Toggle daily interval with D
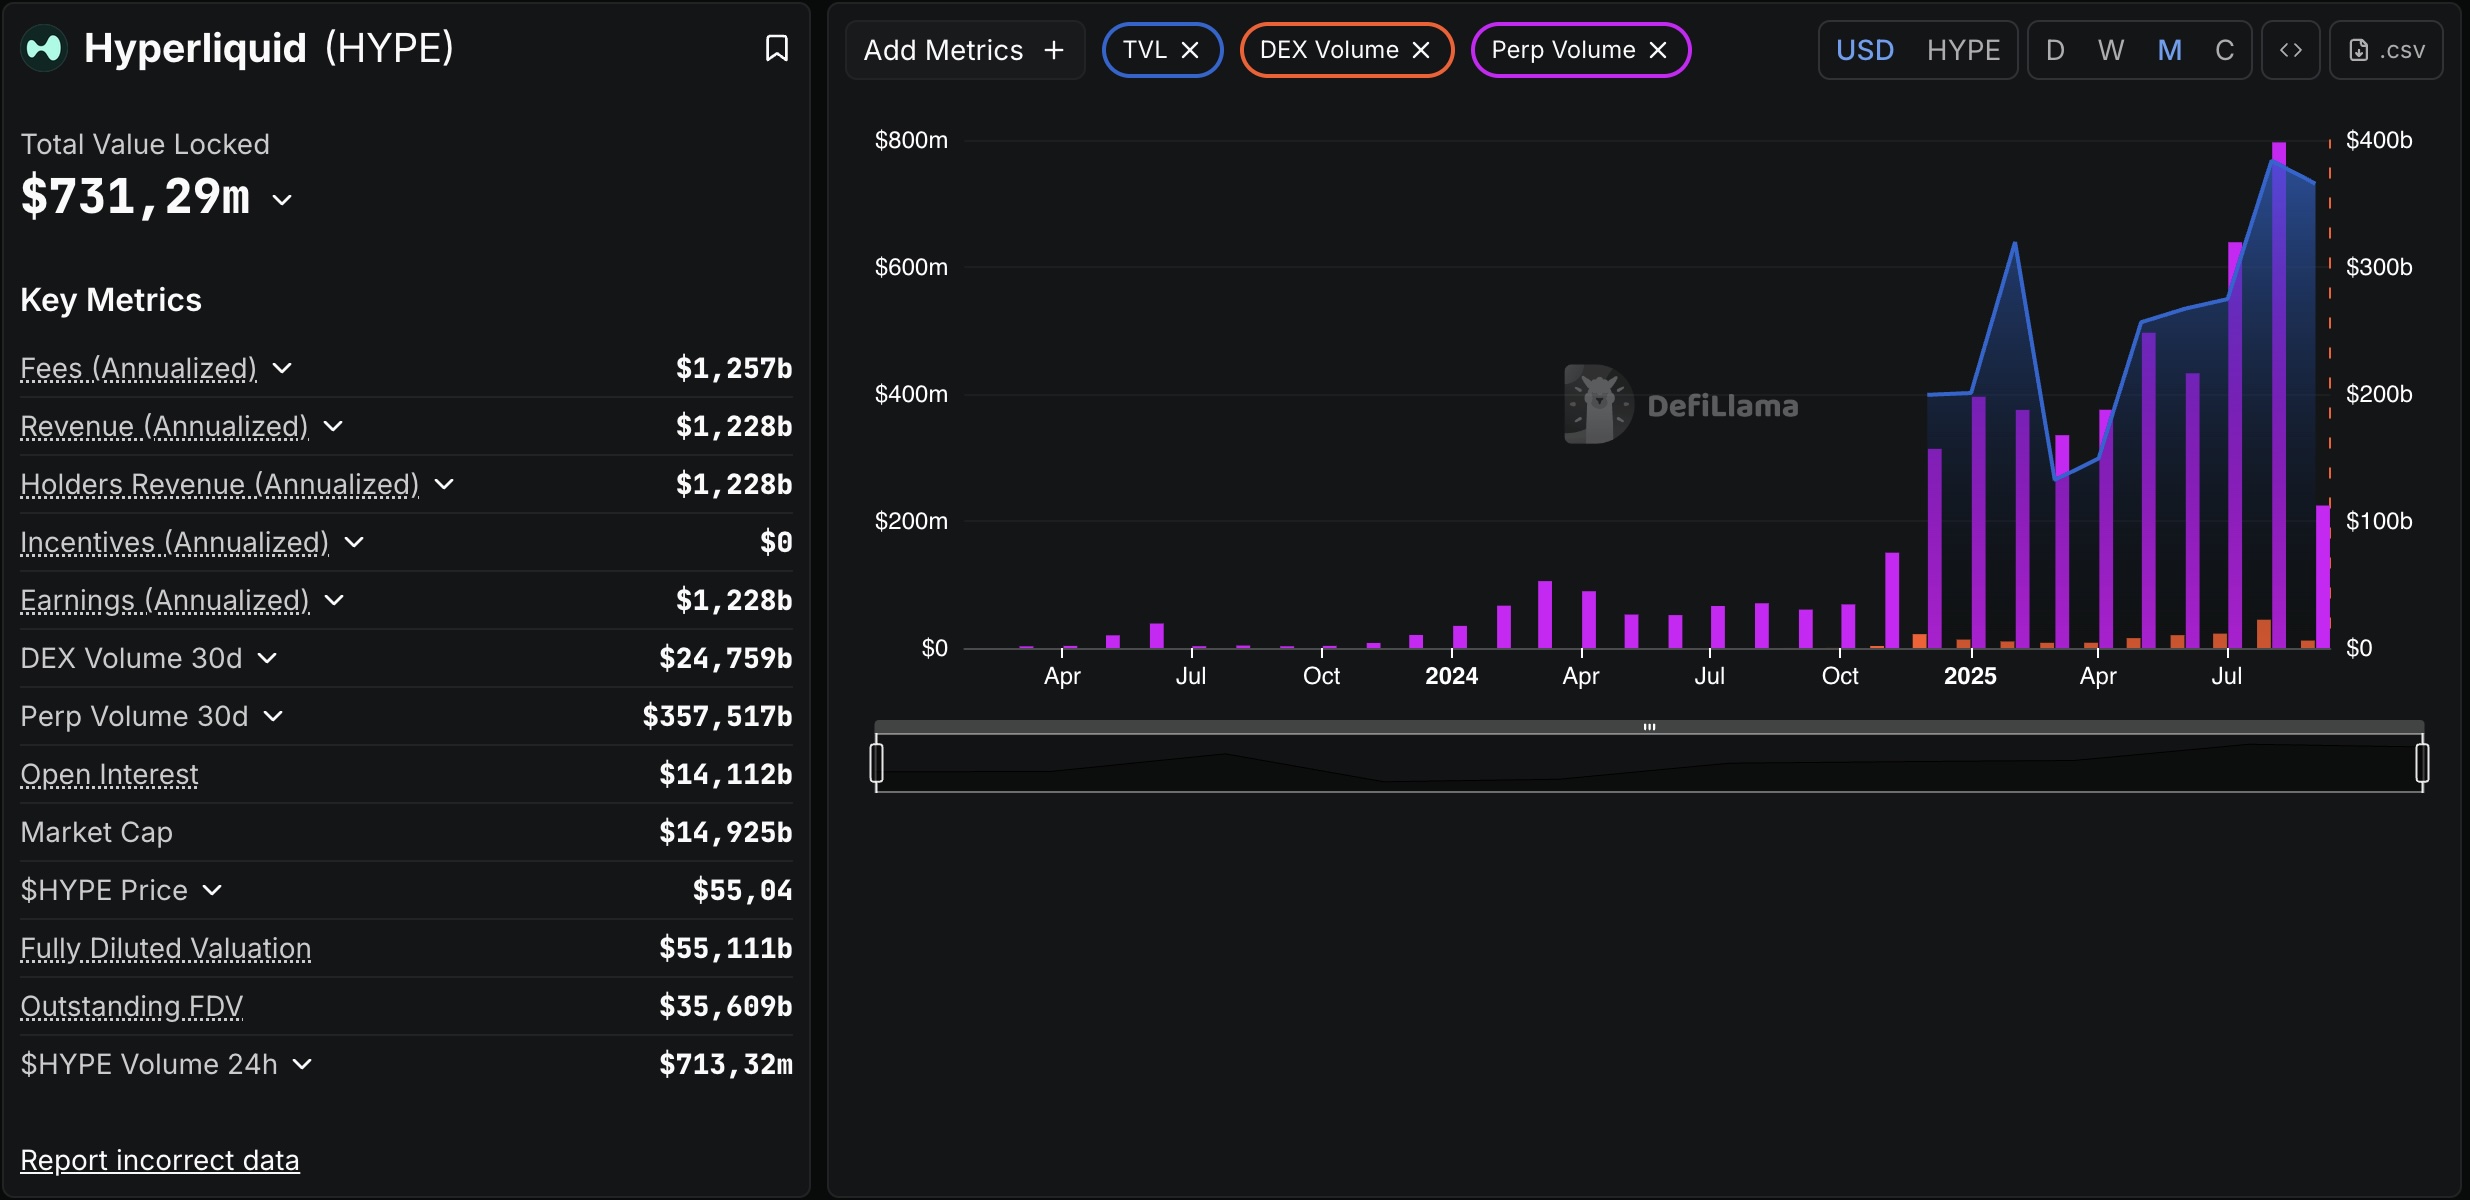2470x1200 pixels. 2055,50
